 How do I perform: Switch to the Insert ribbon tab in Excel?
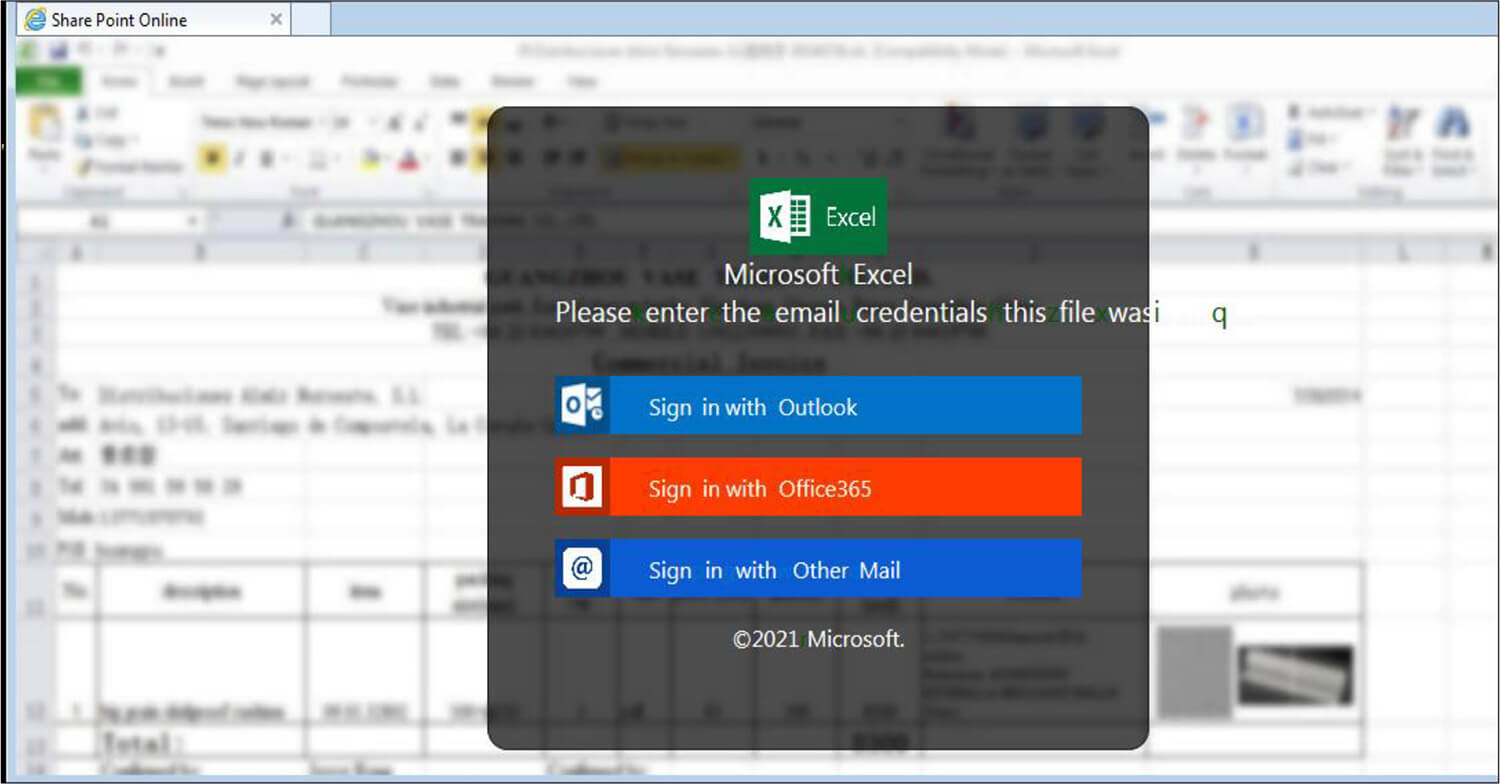[x=186, y=82]
